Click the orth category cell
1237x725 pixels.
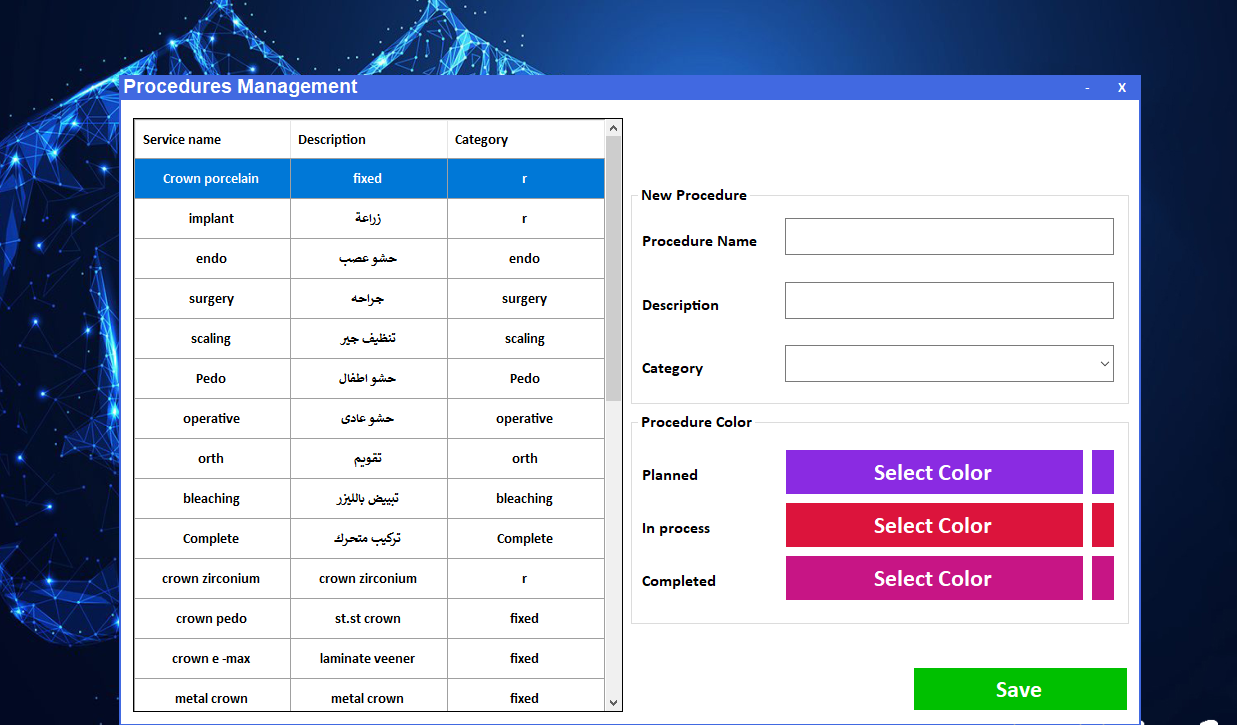point(526,459)
